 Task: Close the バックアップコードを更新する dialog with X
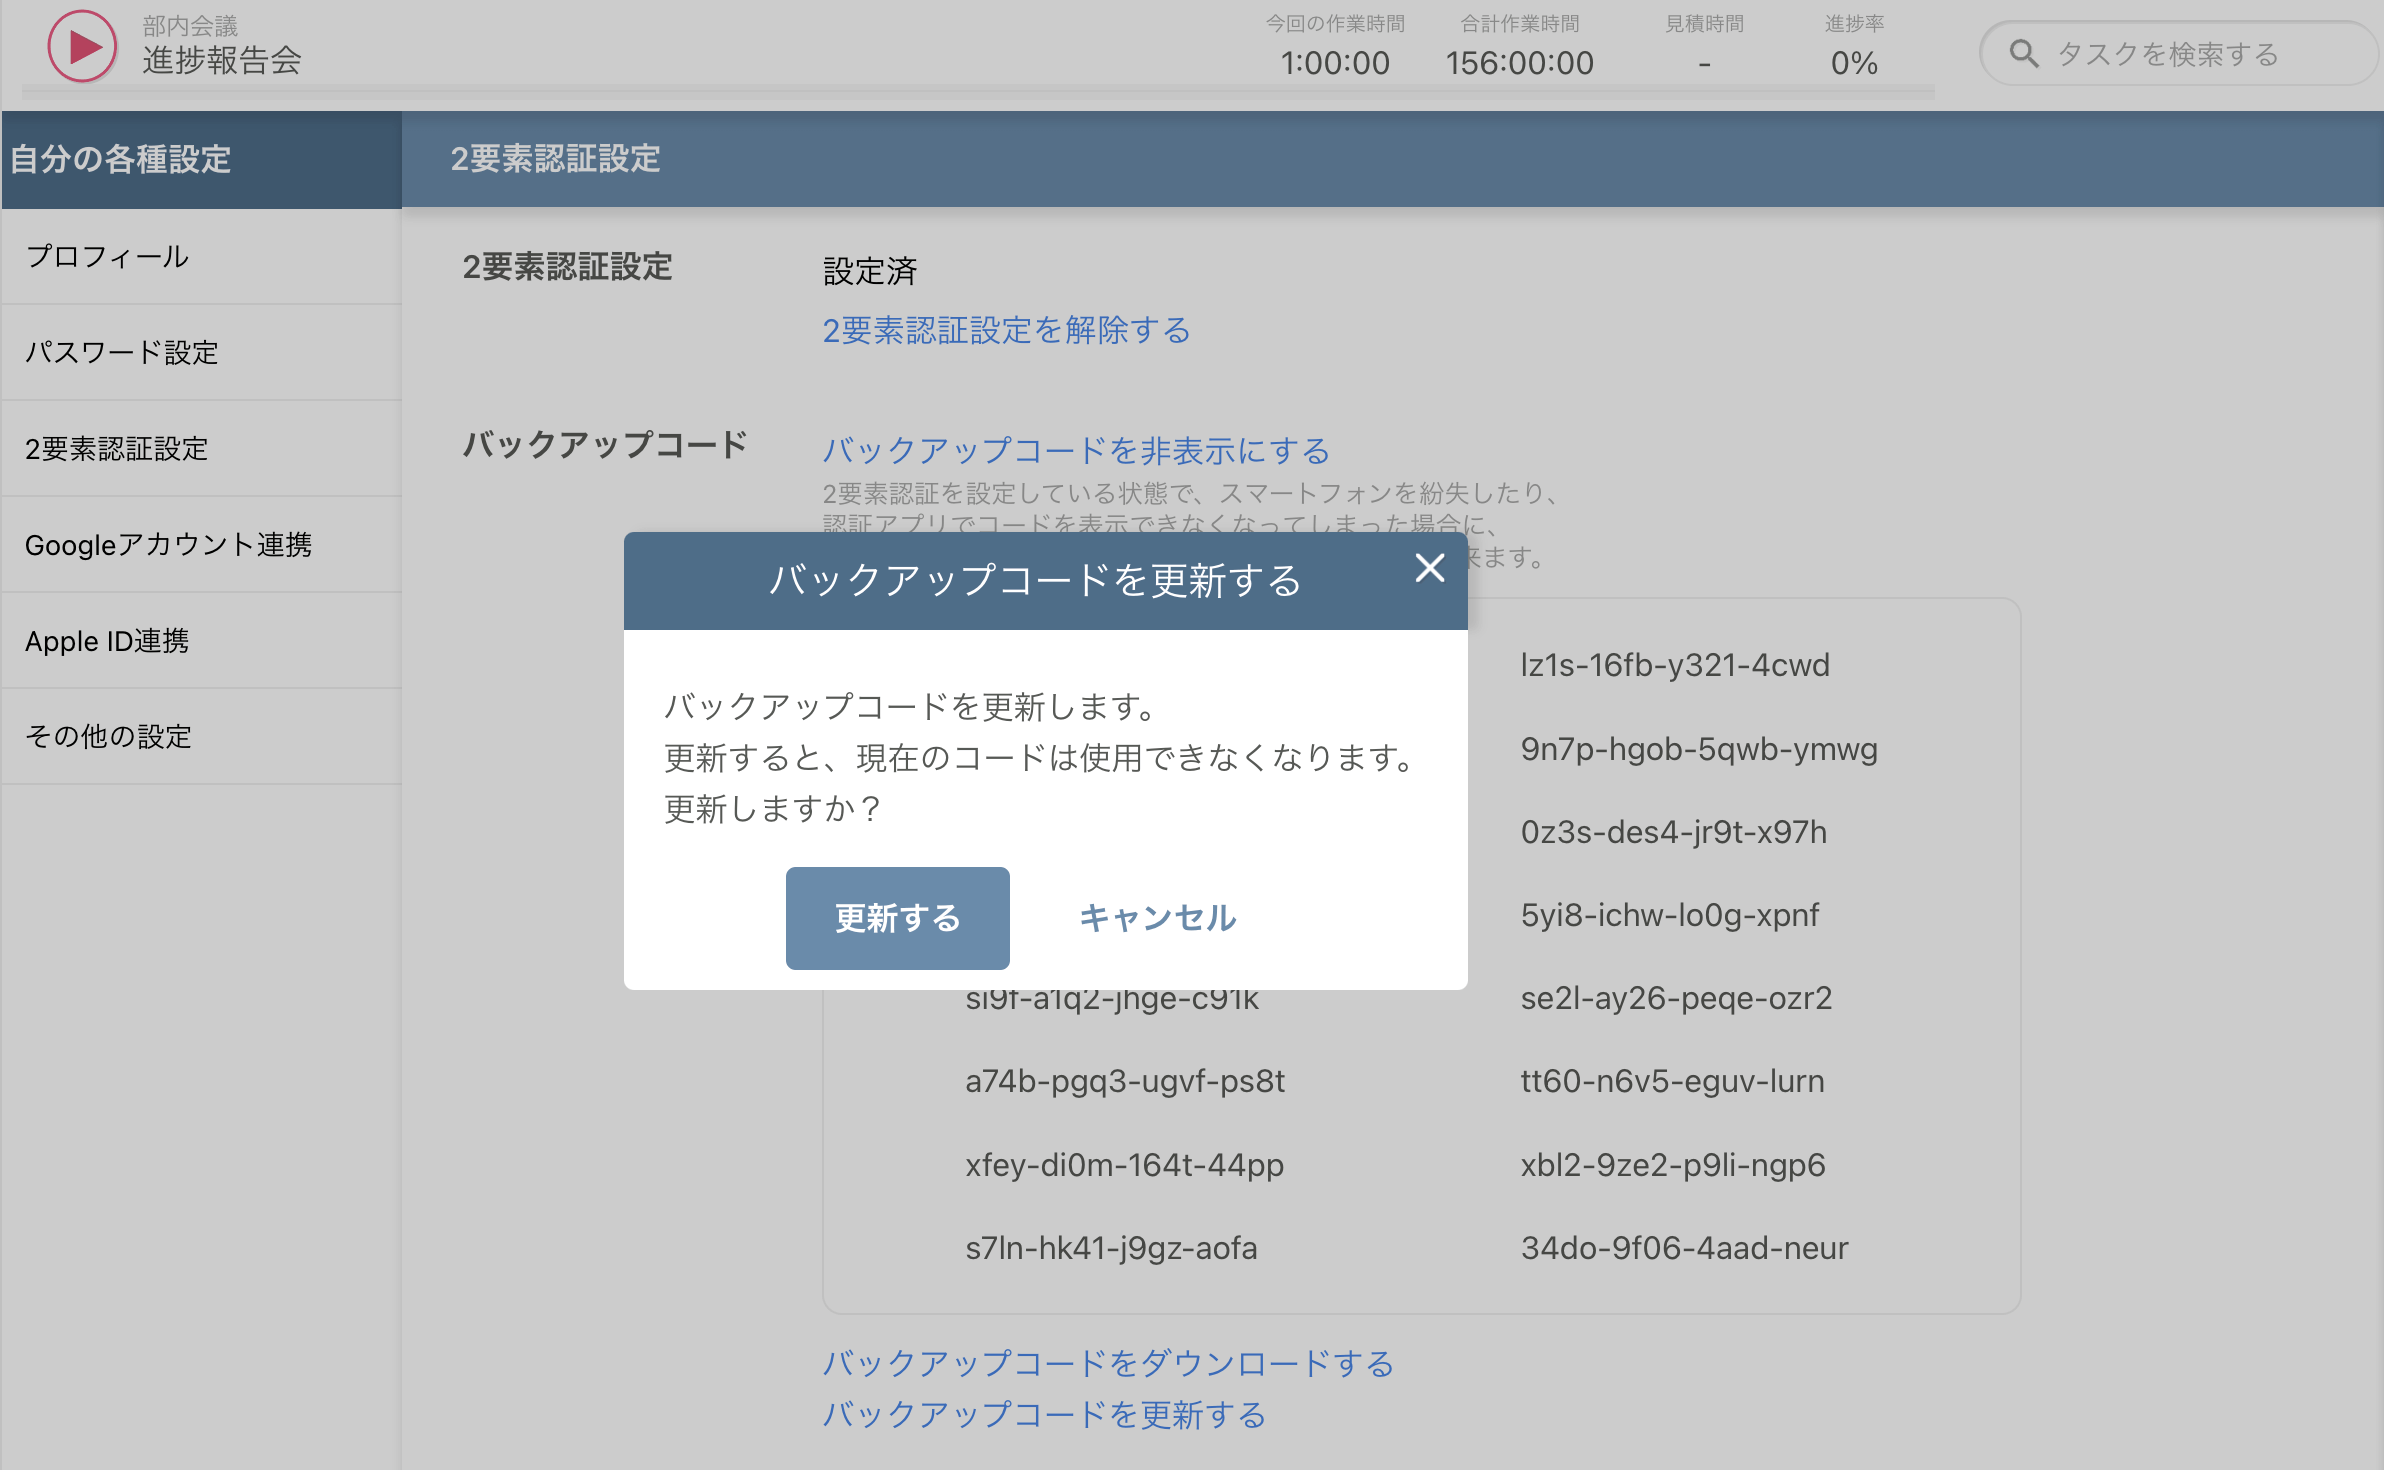(x=1430, y=568)
